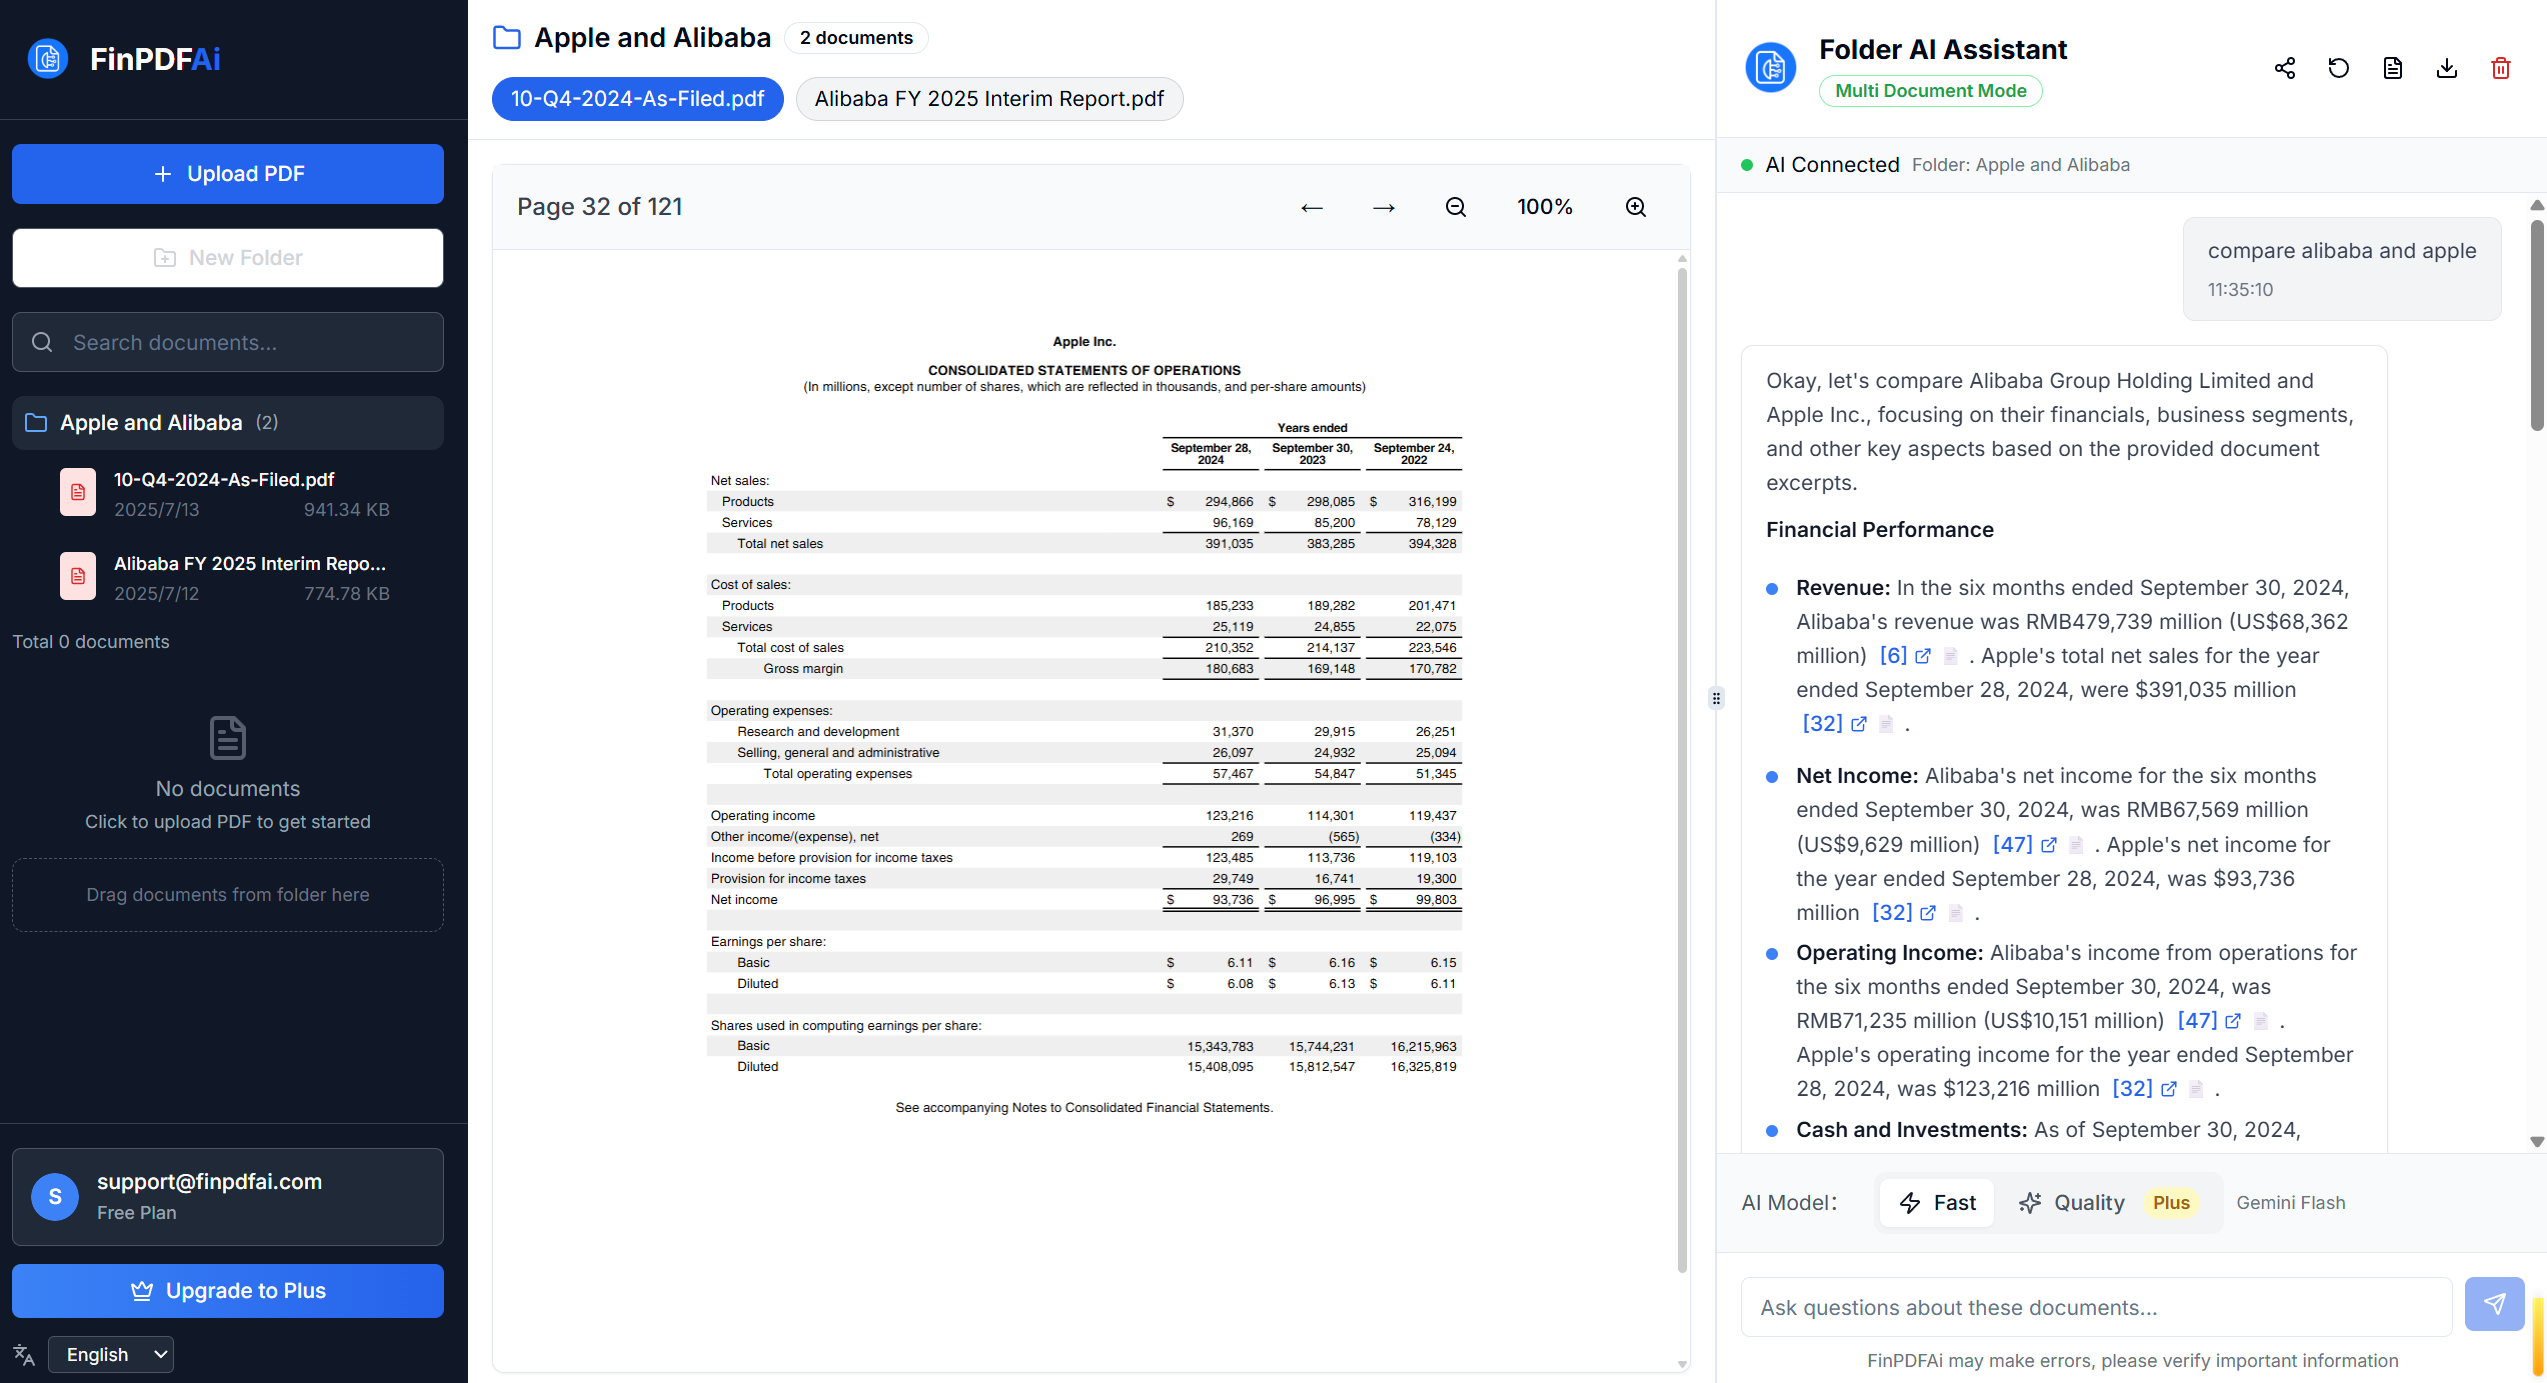Reset the chat with the refresh icon
This screenshot has height=1383, width=2547.
click(x=2339, y=68)
